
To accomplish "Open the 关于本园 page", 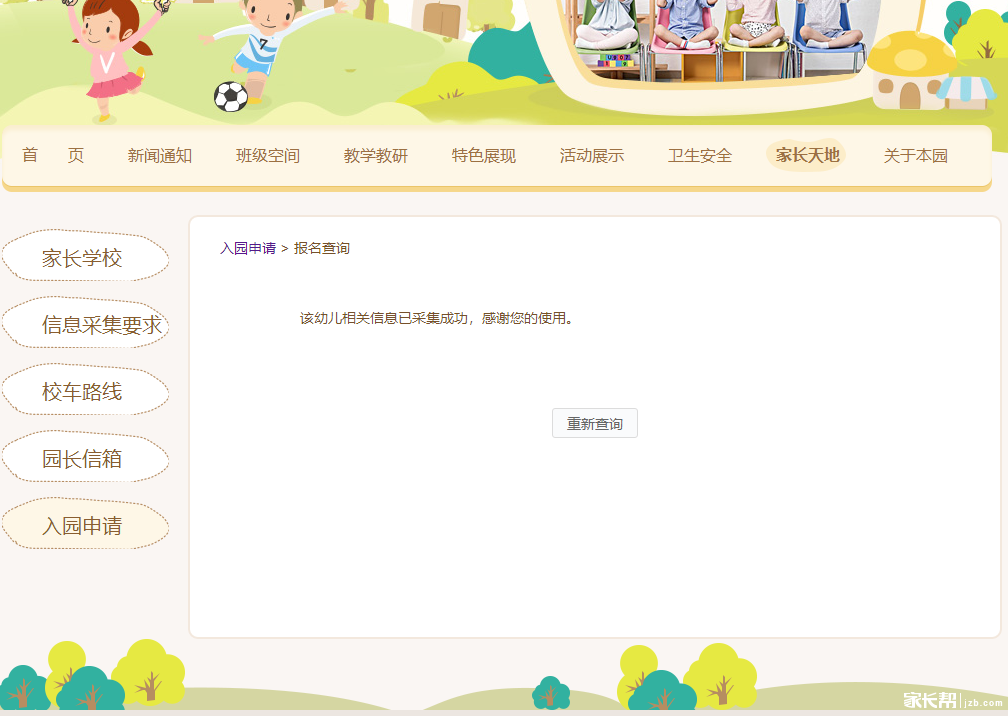I will pyautogui.click(x=915, y=156).
